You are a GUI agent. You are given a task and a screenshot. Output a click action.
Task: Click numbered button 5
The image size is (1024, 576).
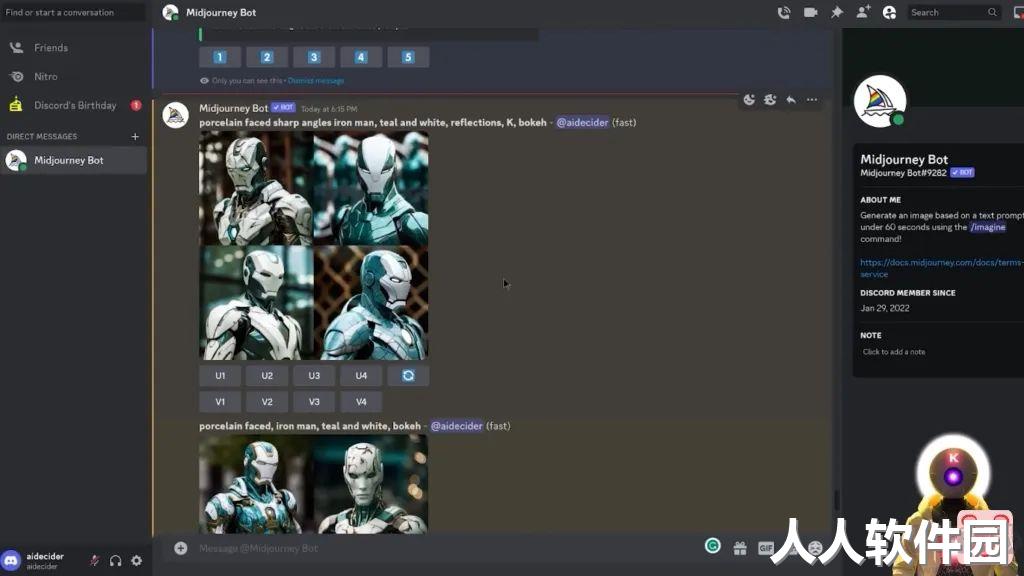coord(408,57)
